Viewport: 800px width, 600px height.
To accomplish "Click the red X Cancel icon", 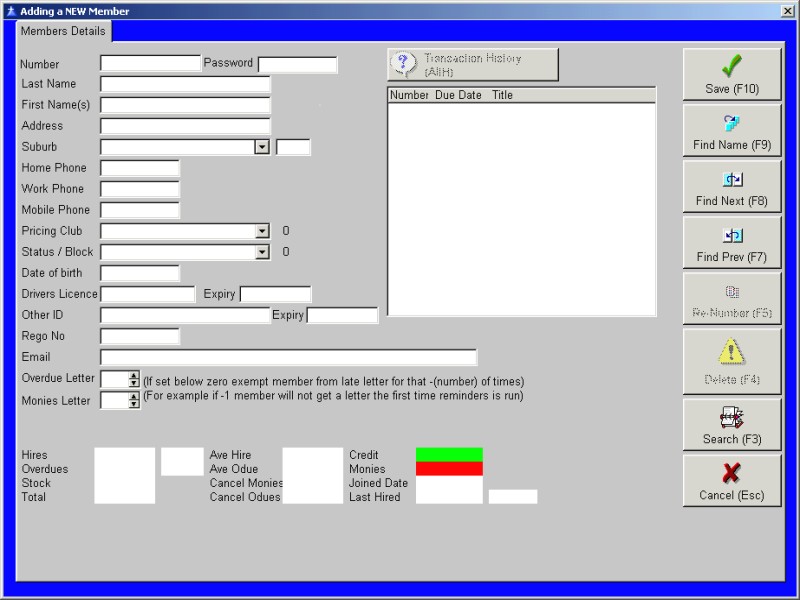I will pyautogui.click(x=732, y=473).
